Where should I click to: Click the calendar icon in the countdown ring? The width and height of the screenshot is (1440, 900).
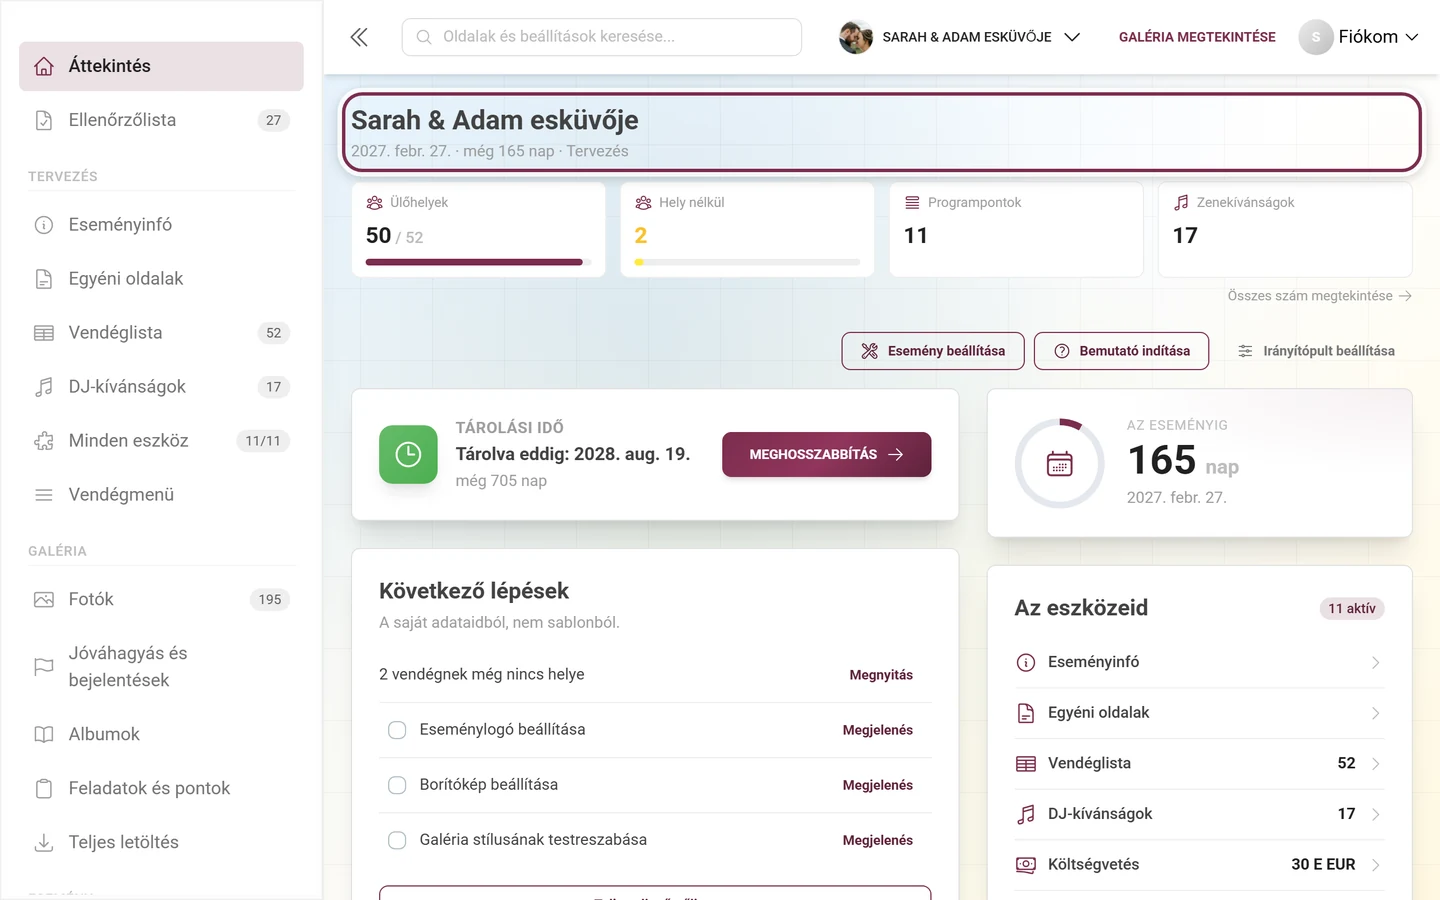pos(1060,464)
